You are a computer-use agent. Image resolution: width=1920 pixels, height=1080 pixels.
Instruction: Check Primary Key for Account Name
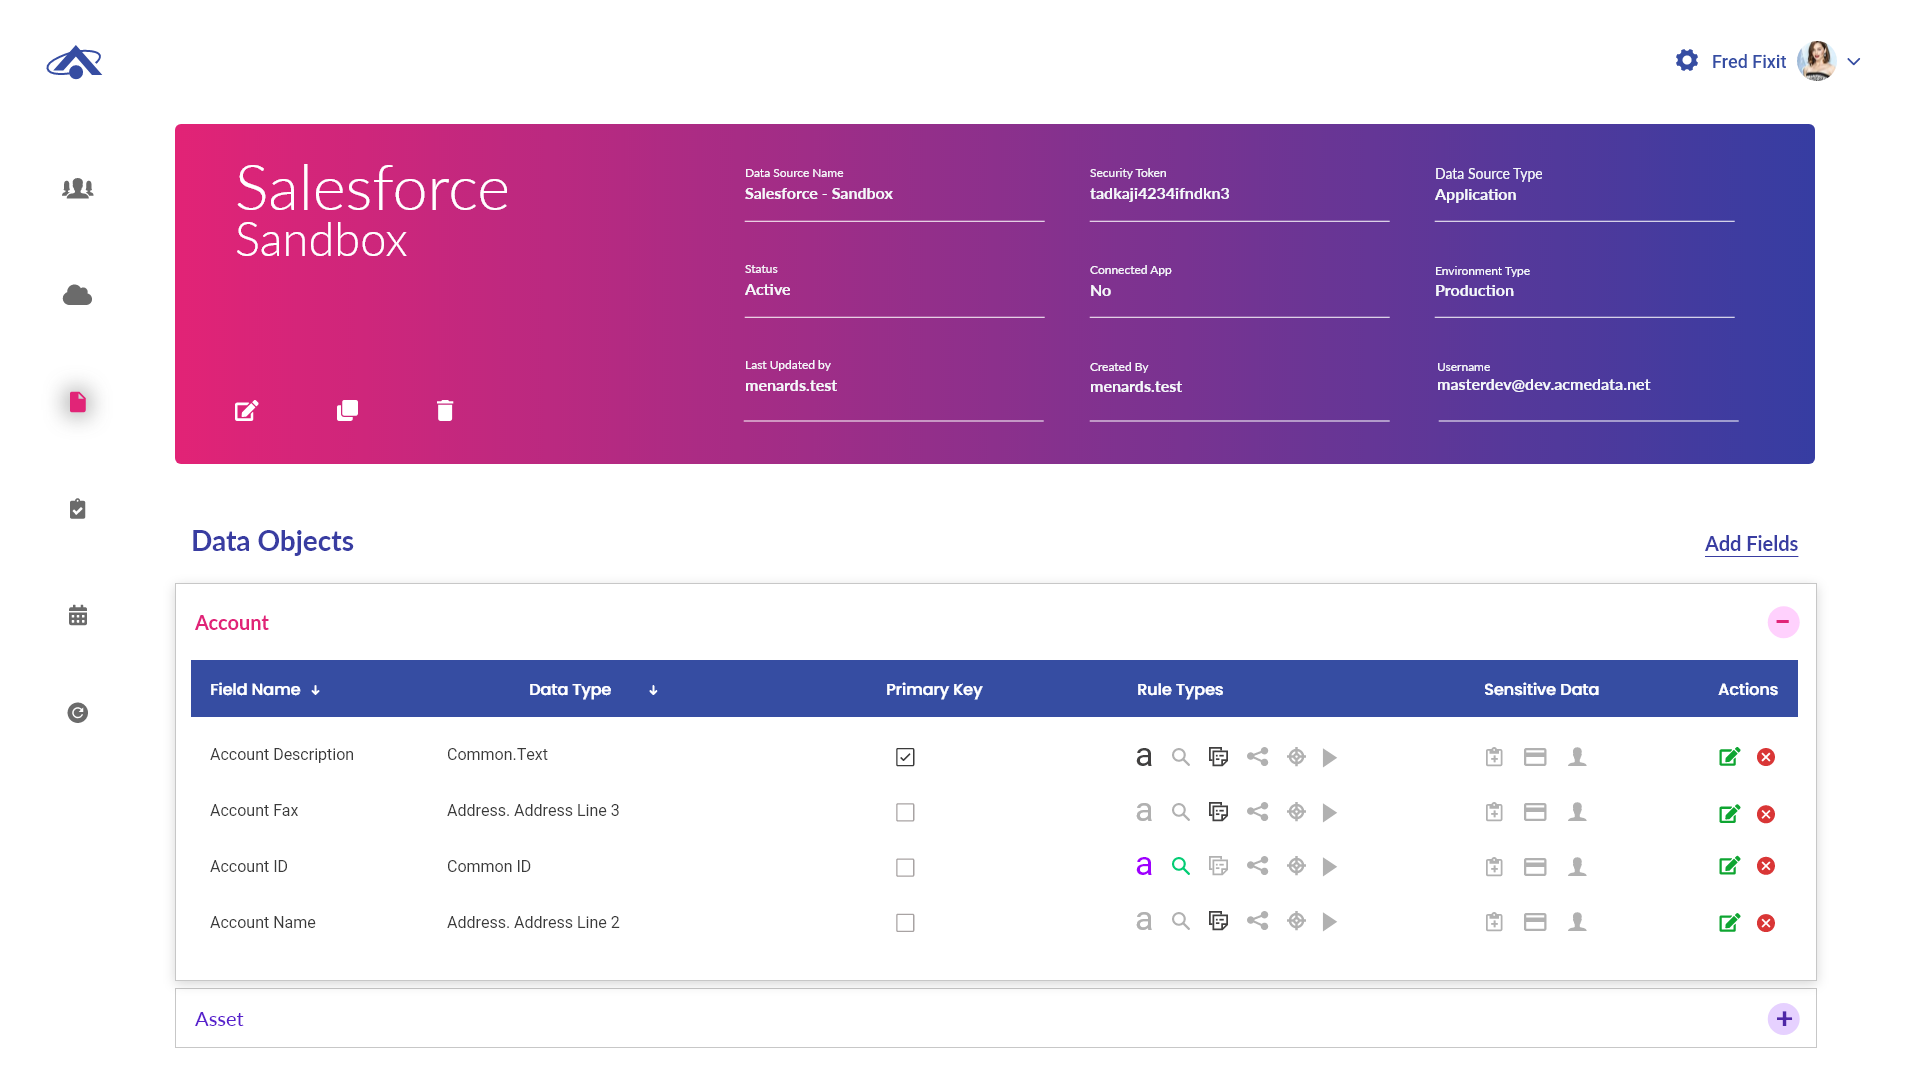pyautogui.click(x=905, y=923)
